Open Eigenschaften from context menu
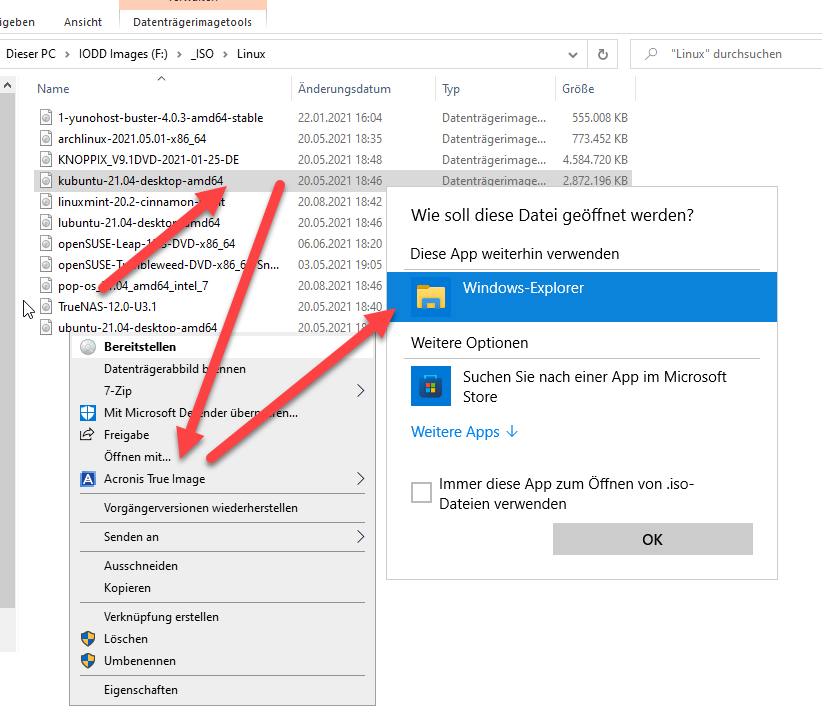 click(x=222, y=690)
